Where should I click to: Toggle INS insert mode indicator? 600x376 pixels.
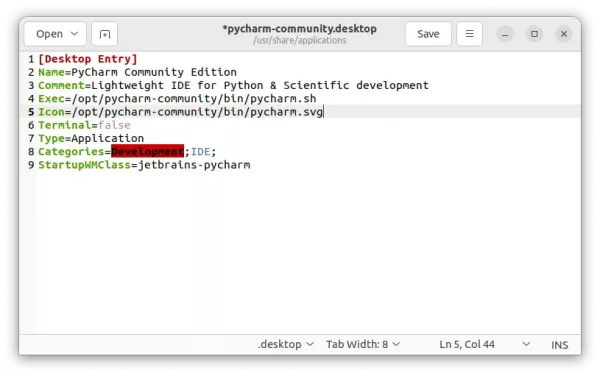click(559, 345)
